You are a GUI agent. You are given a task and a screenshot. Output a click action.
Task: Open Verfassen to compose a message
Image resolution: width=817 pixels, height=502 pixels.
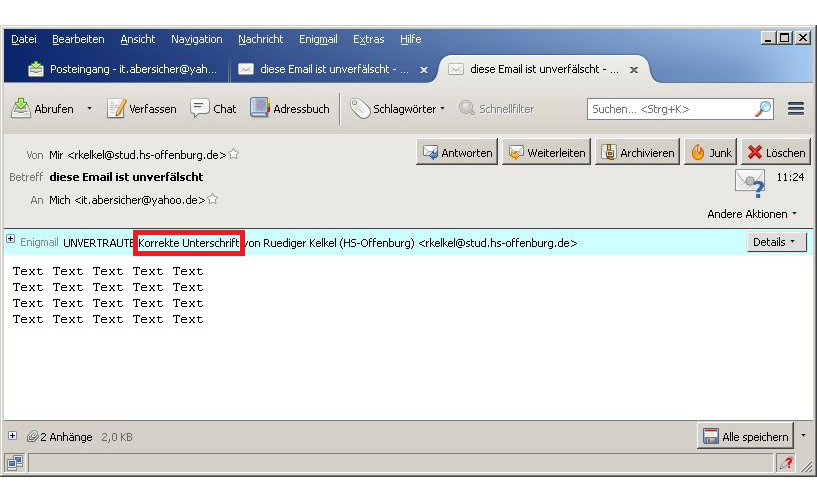tap(142, 109)
